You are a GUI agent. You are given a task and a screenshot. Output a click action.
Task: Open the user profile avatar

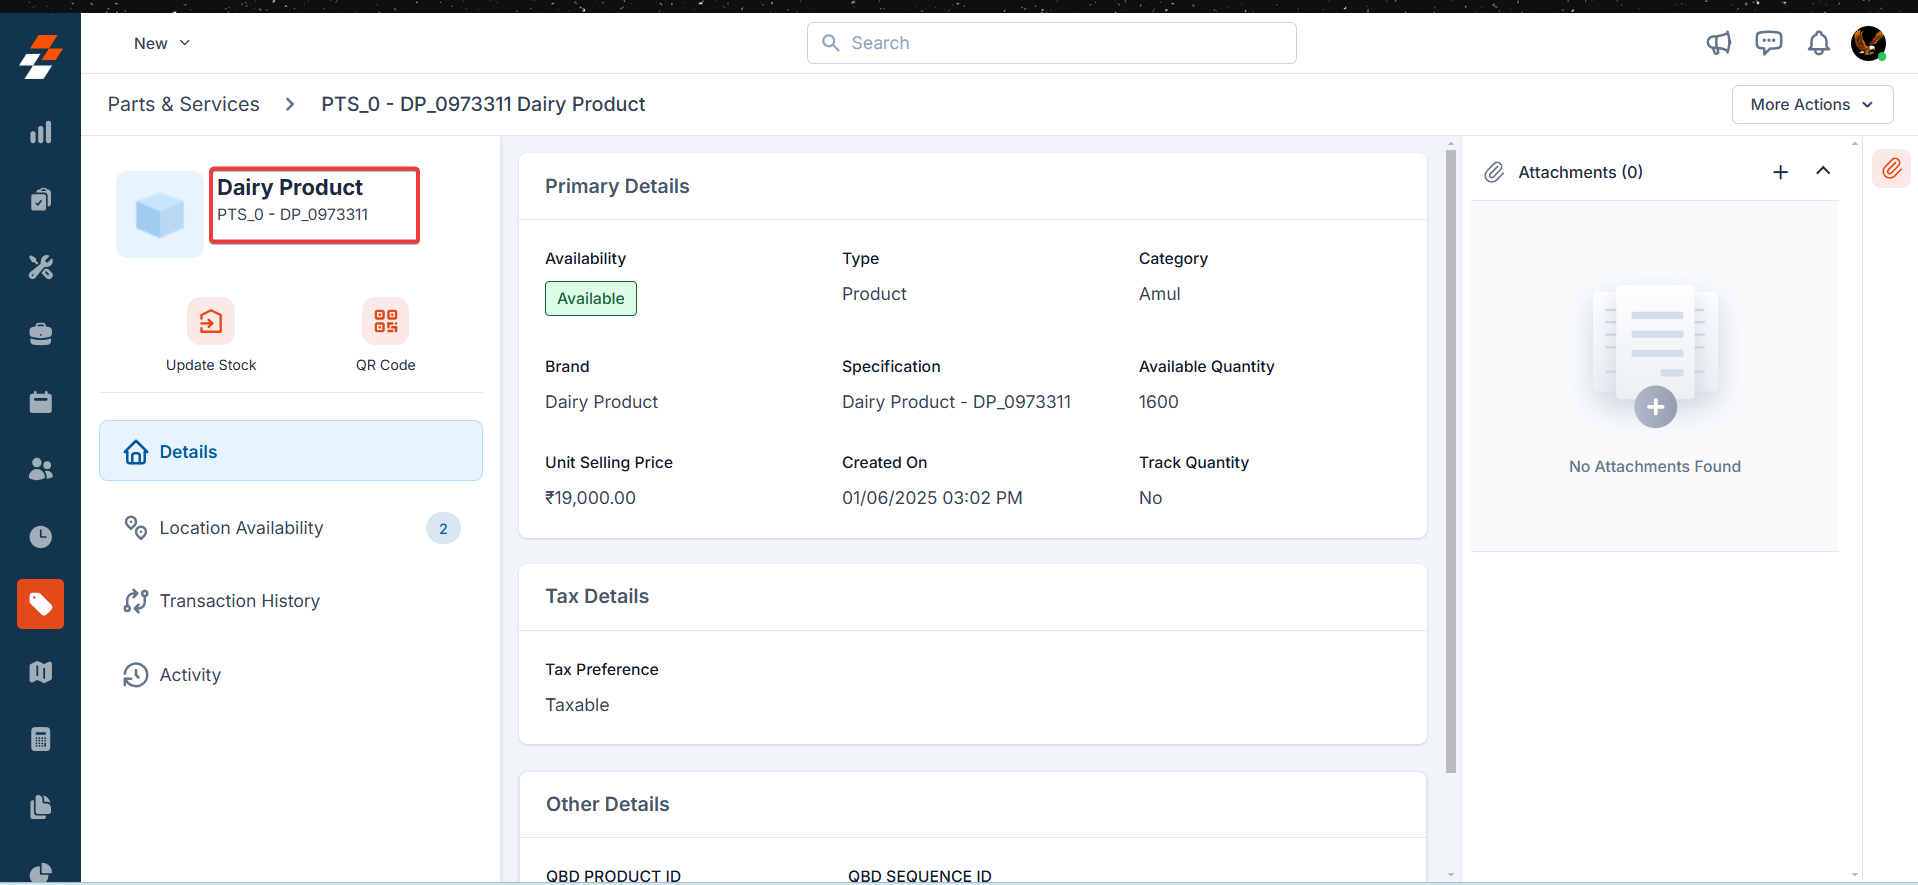[x=1867, y=43]
